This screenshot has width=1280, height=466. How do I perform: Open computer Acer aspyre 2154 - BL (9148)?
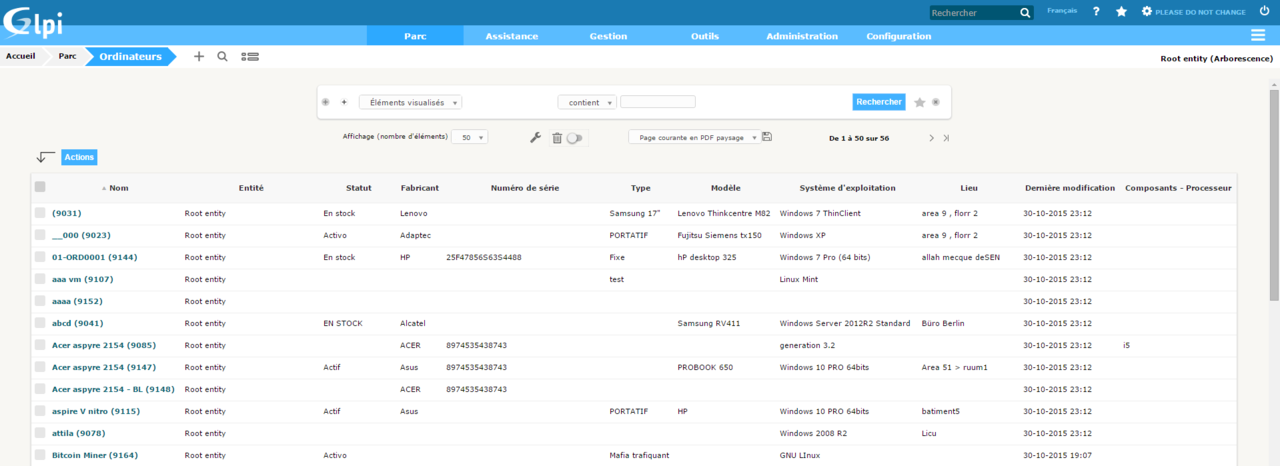pos(113,389)
